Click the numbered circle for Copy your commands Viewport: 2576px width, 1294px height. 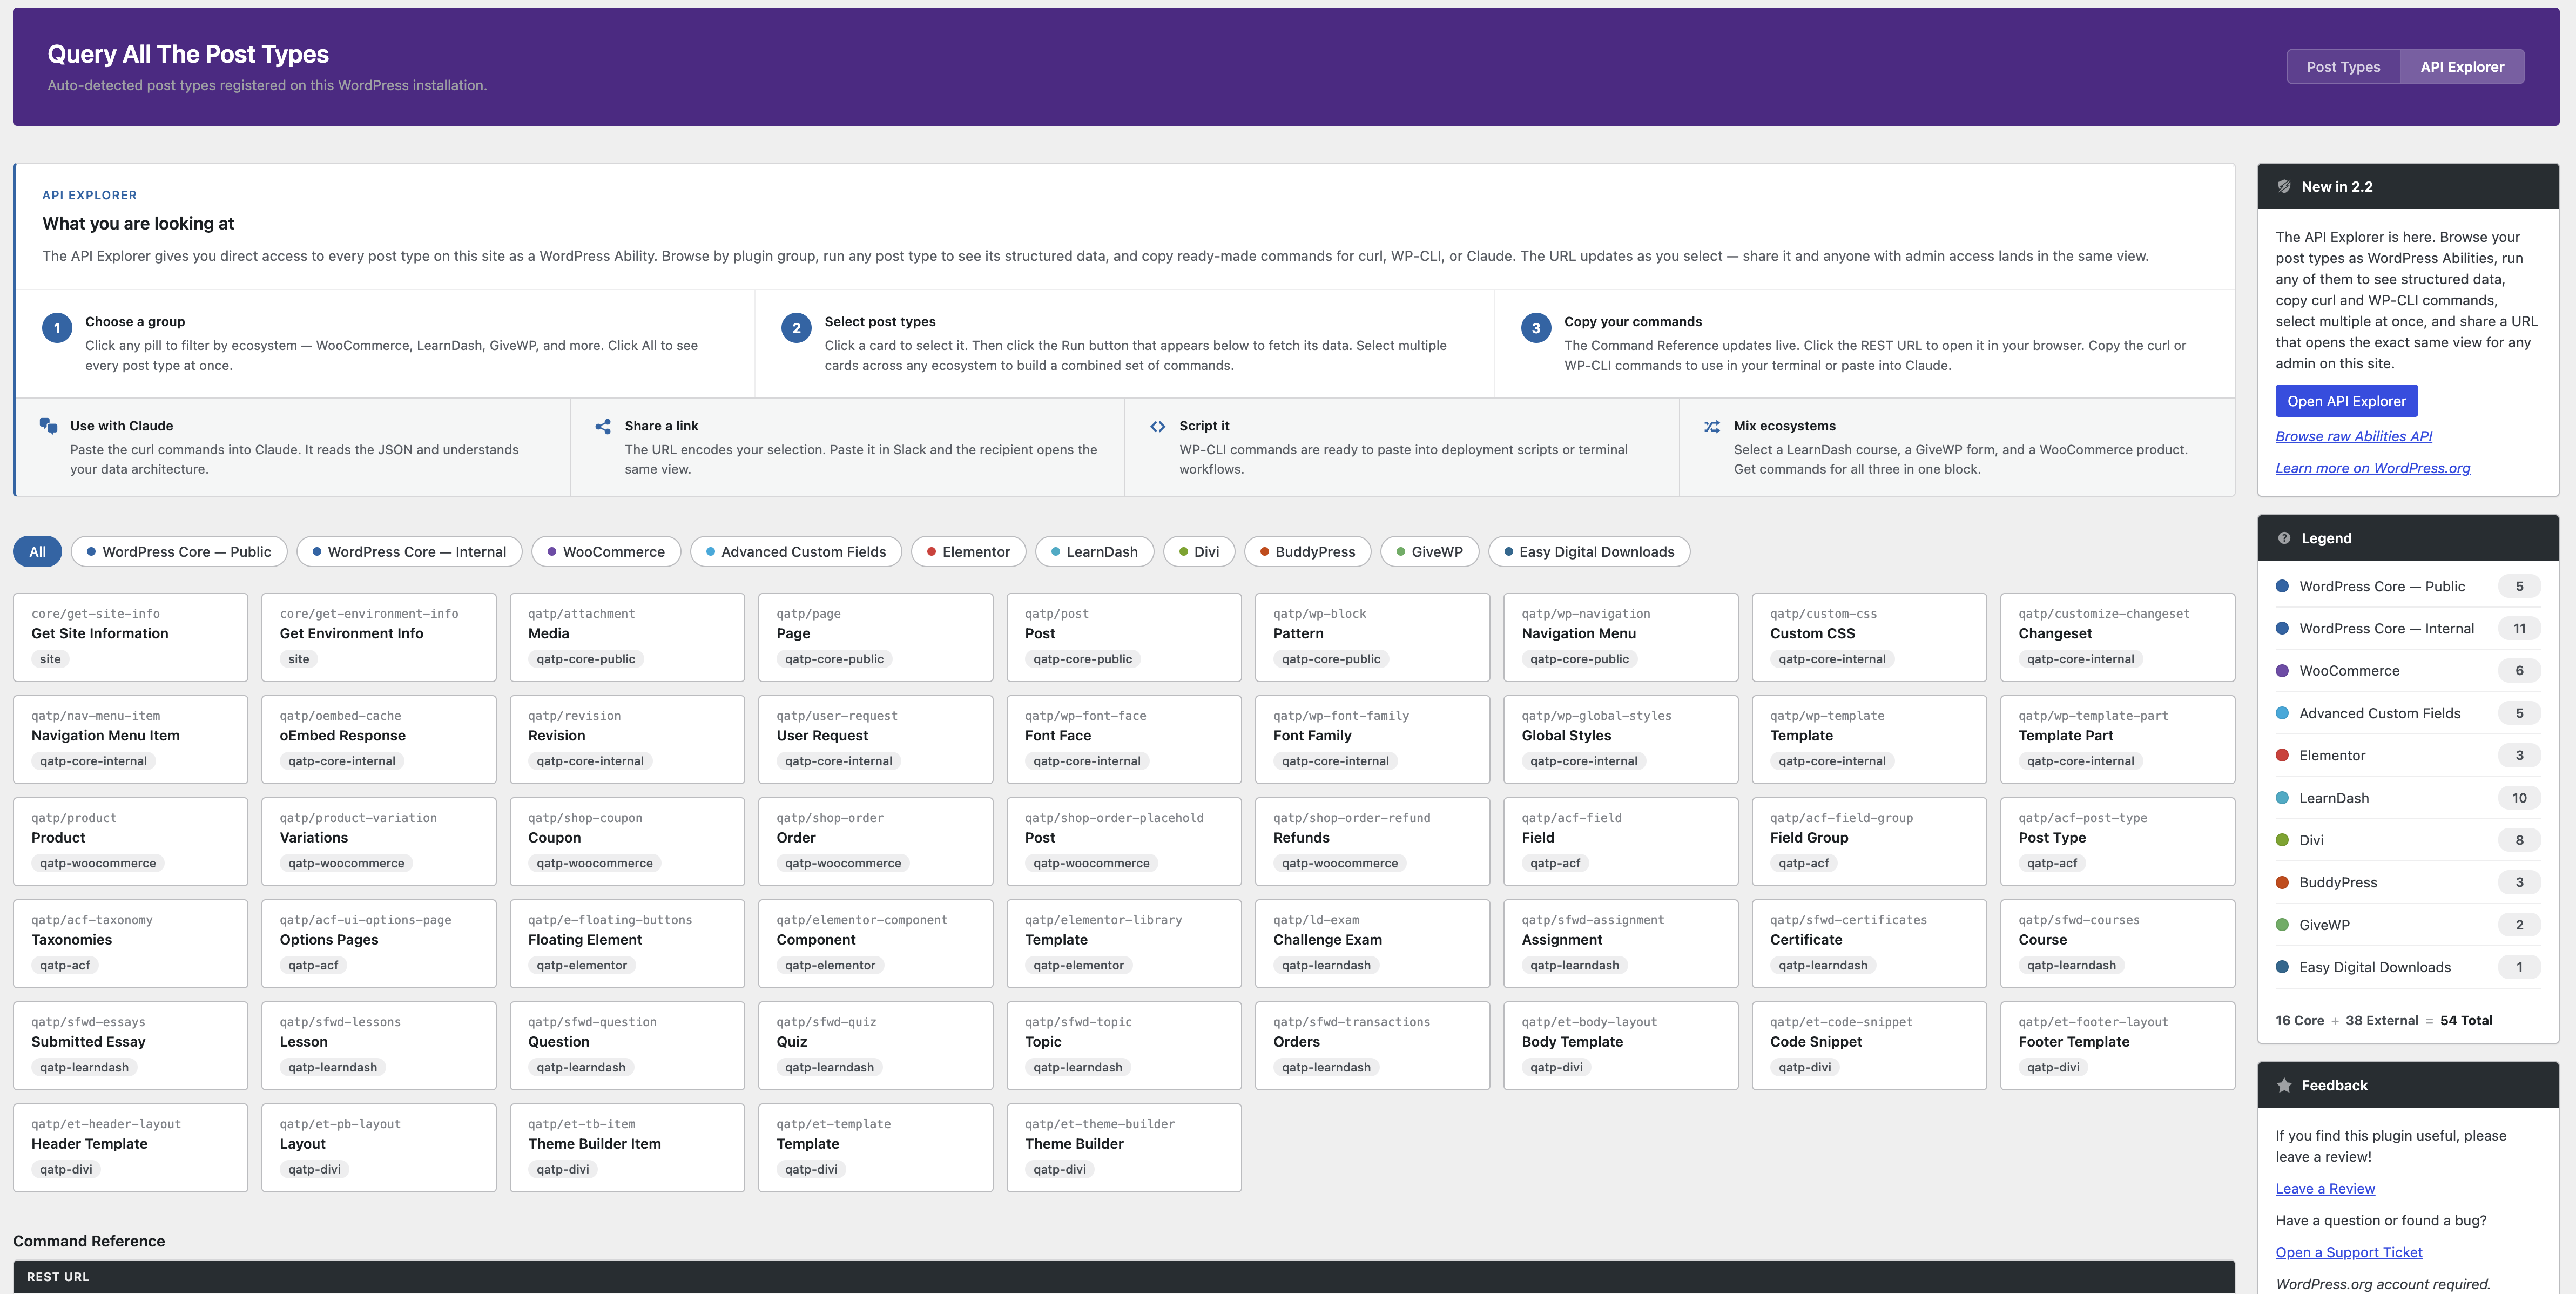coord(1536,328)
